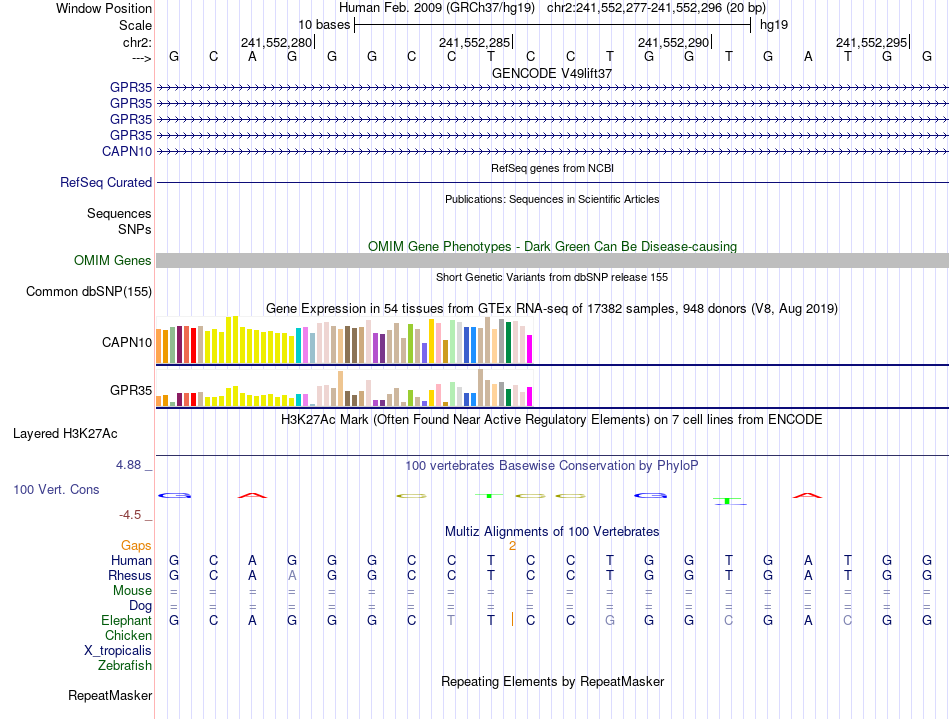Click the Layered H3K27Ac track label

(65, 434)
